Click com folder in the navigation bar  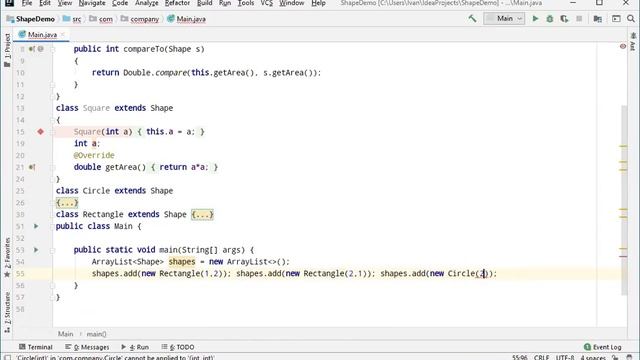(101, 19)
